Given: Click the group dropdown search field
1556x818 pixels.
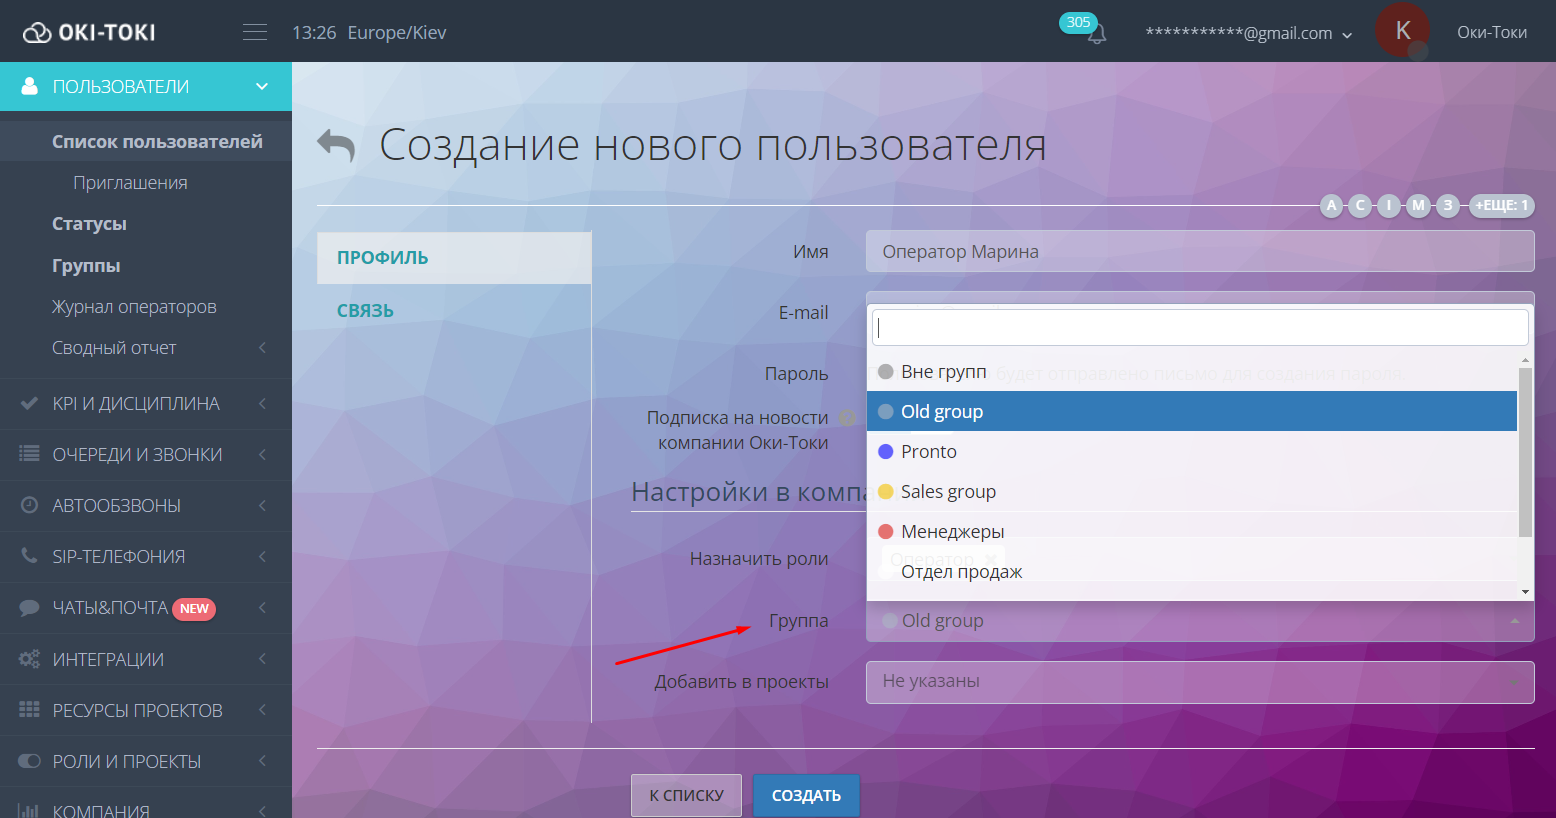Looking at the screenshot, I should [1200, 327].
